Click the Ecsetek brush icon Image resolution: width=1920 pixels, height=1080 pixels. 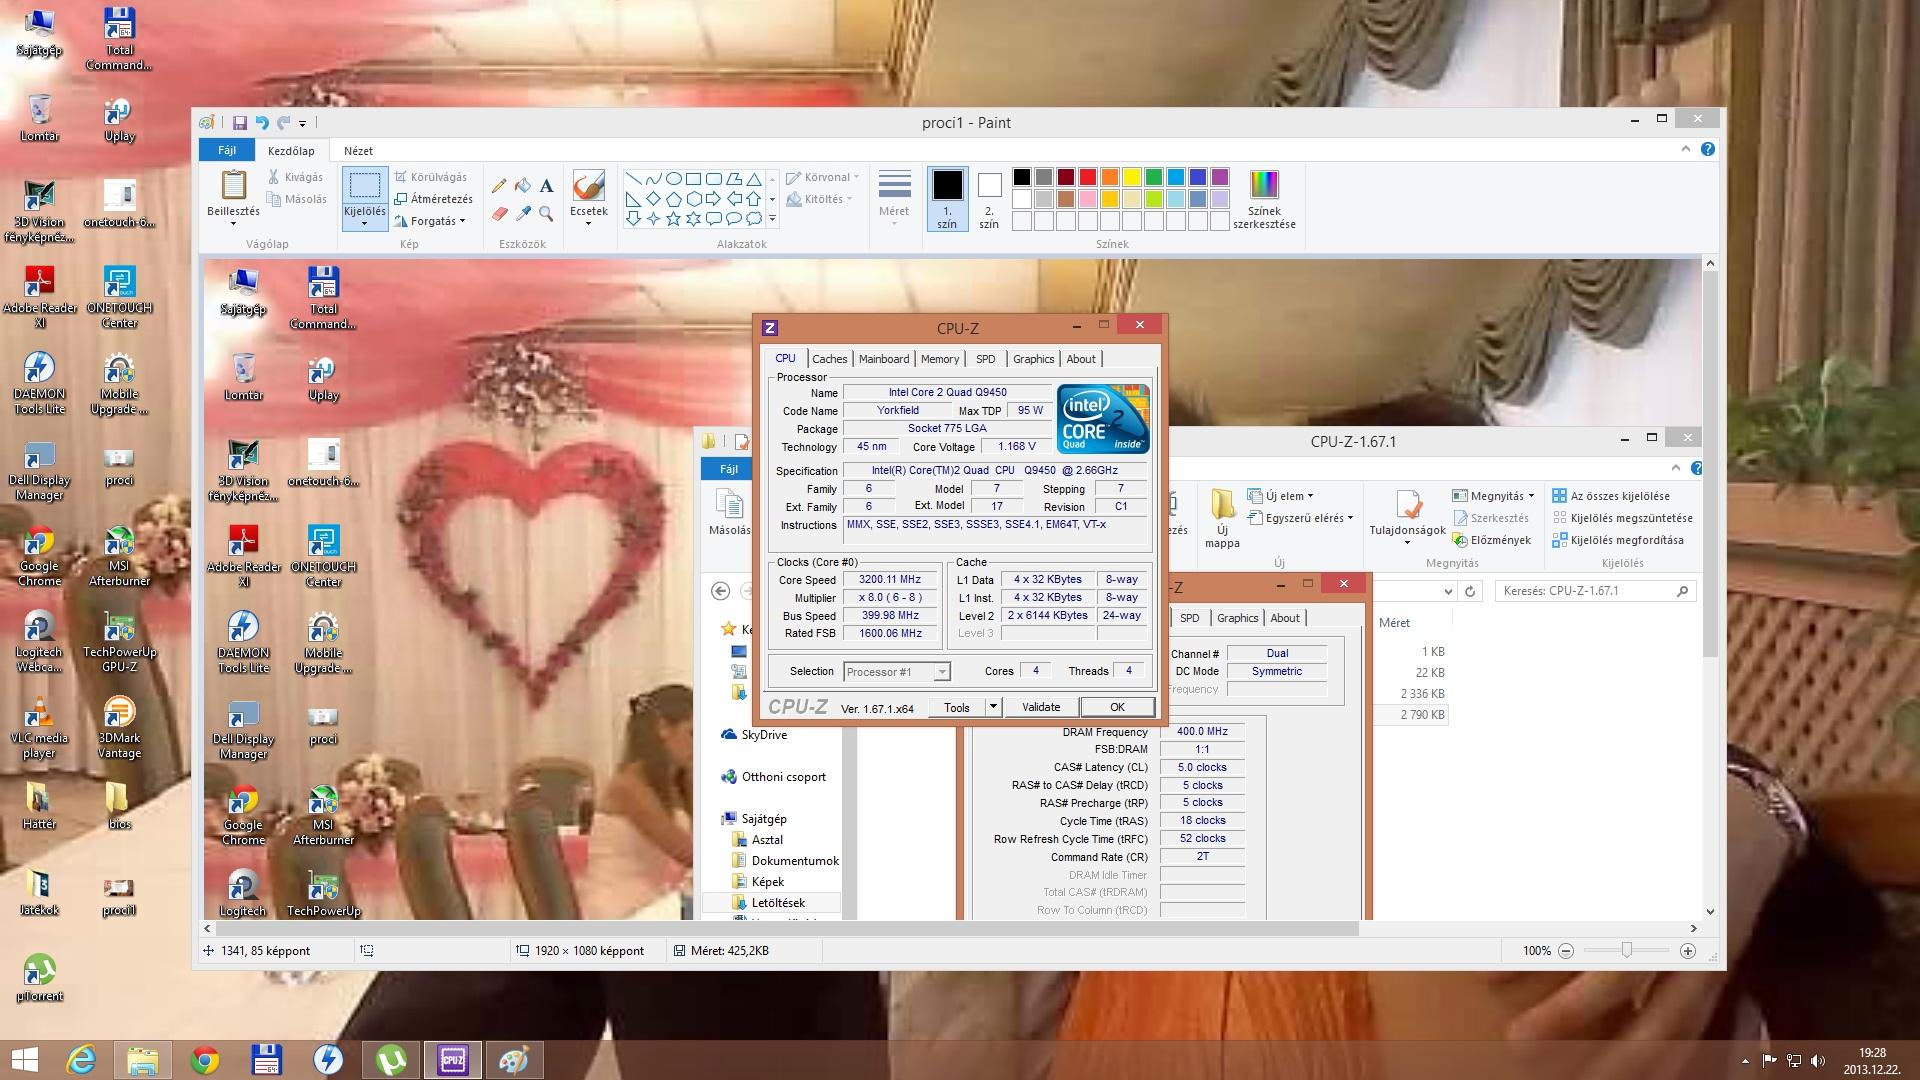pos(588,185)
